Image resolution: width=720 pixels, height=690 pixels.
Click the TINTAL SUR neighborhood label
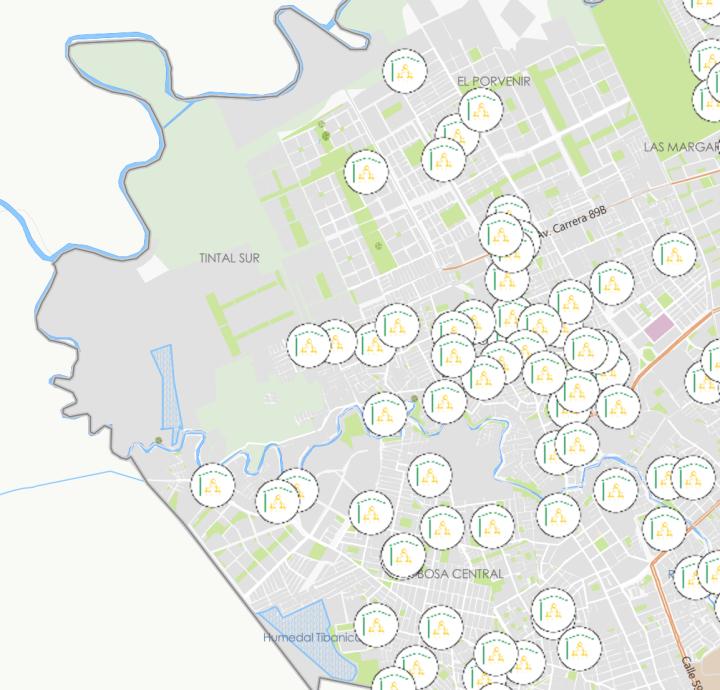click(229, 258)
